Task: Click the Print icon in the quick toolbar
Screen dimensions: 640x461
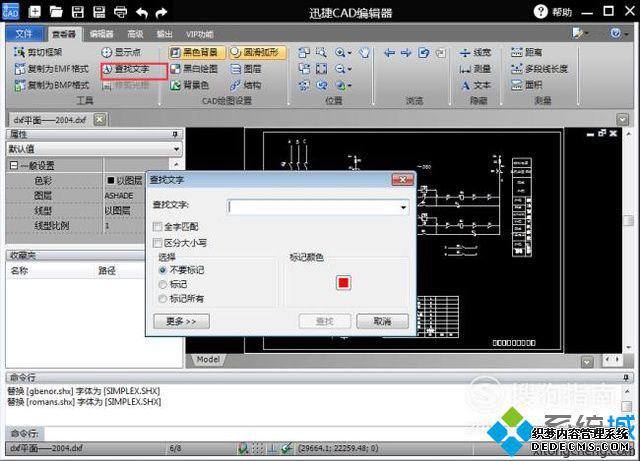Action: [120, 12]
